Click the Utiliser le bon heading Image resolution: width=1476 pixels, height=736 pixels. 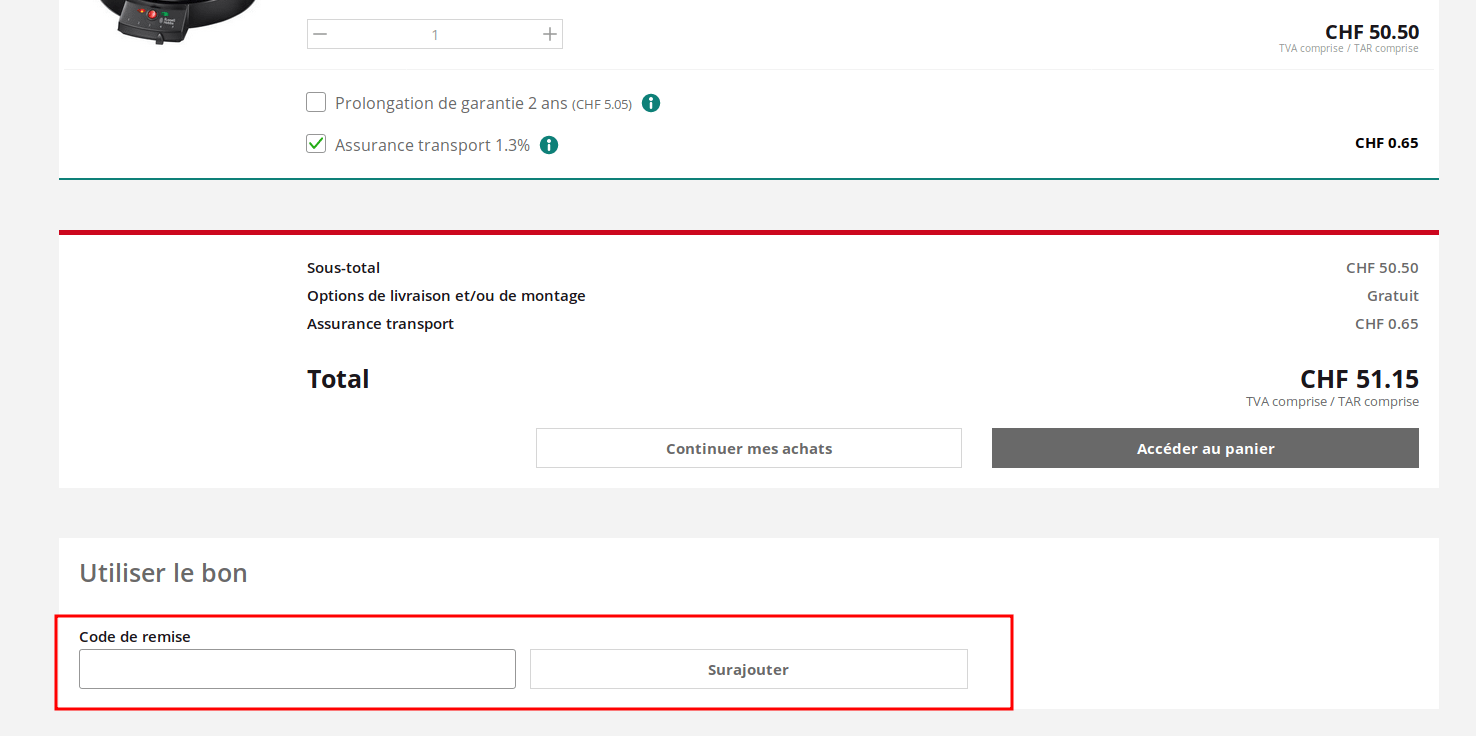click(x=163, y=573)
